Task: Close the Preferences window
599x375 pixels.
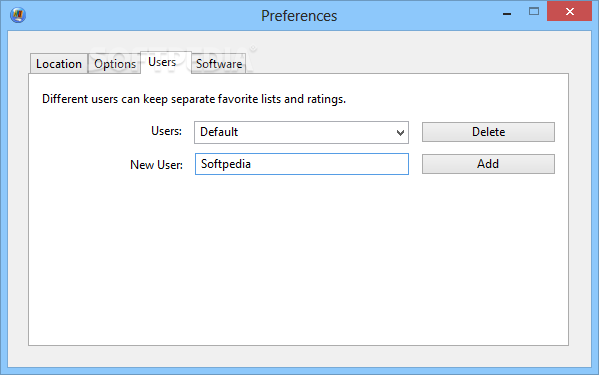Action: pyautogui.click(x=569, y=11)
